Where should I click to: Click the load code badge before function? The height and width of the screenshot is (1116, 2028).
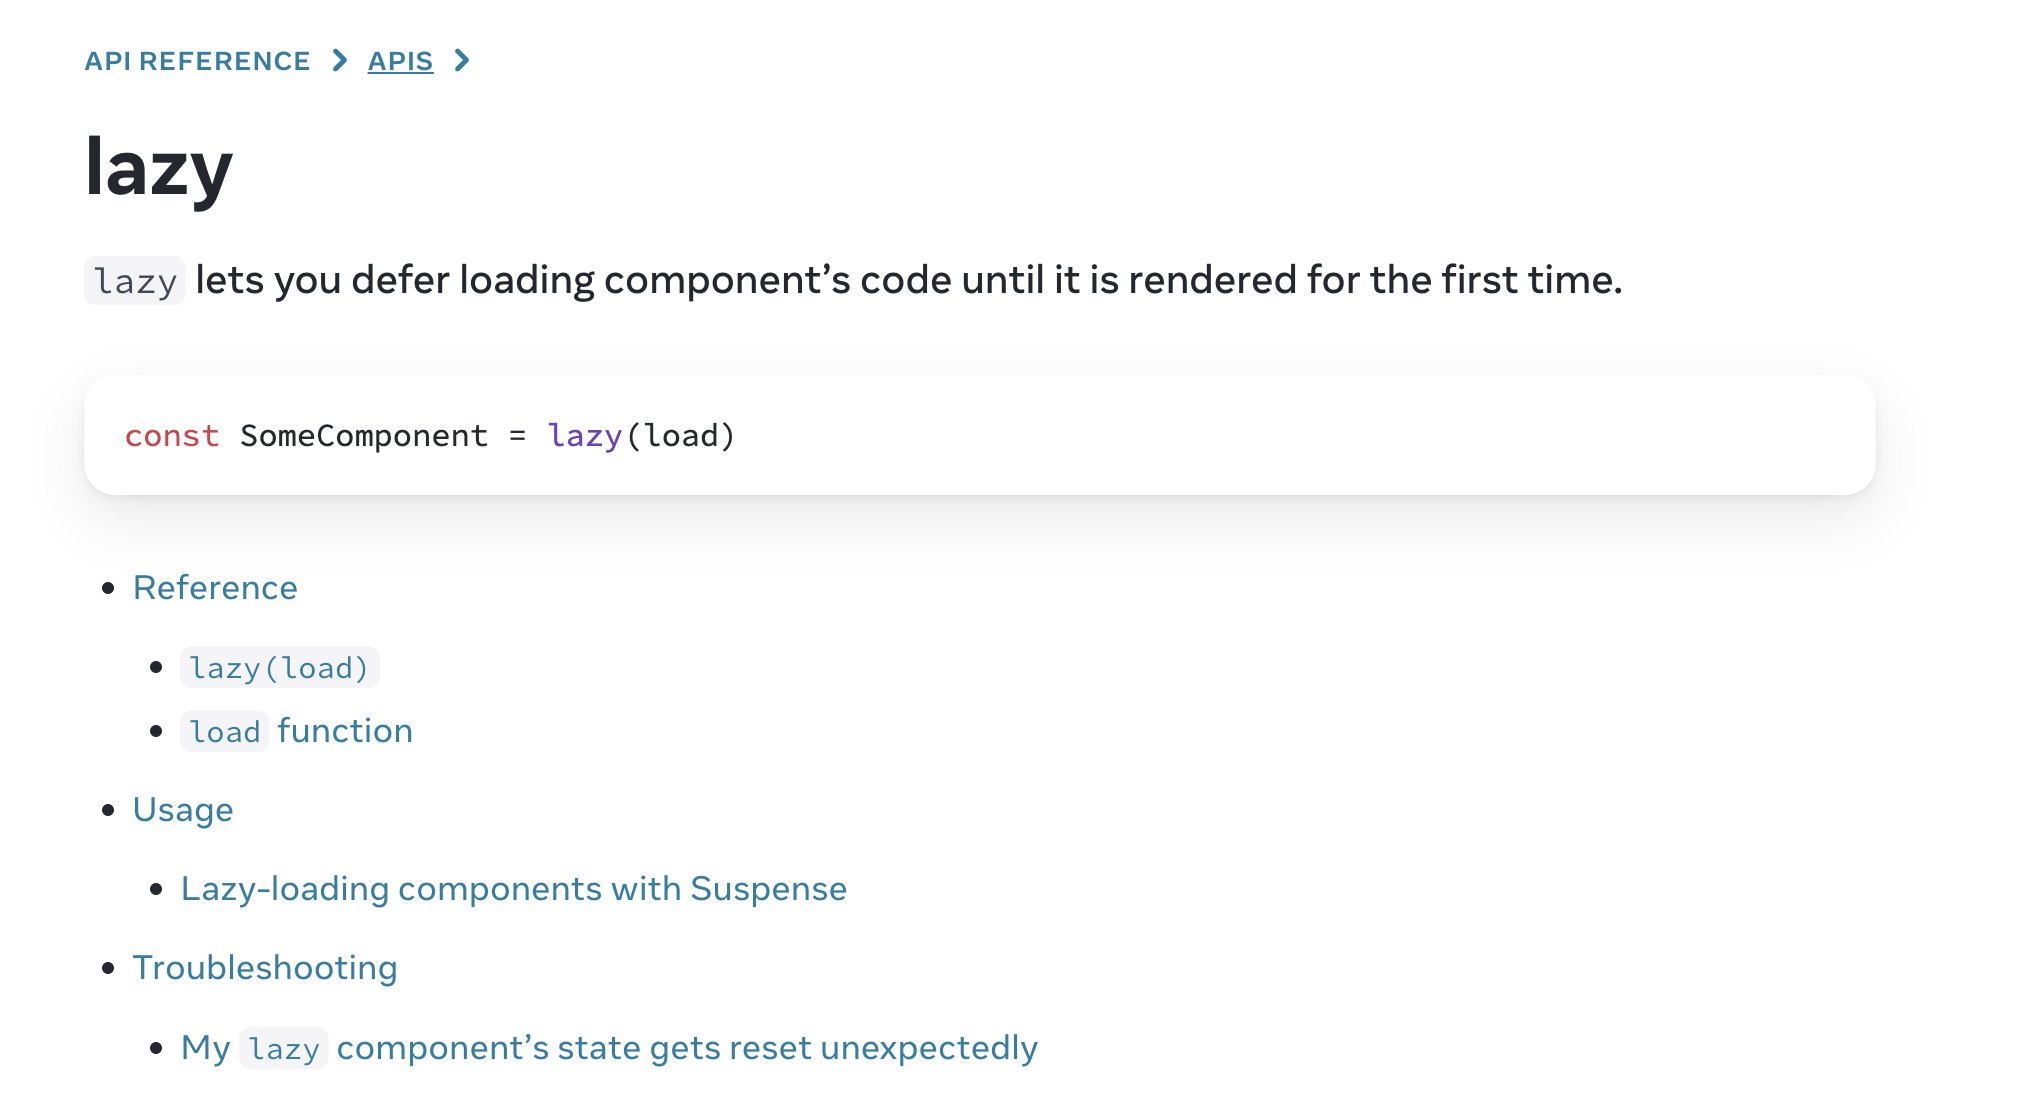[x=225, y=731]
